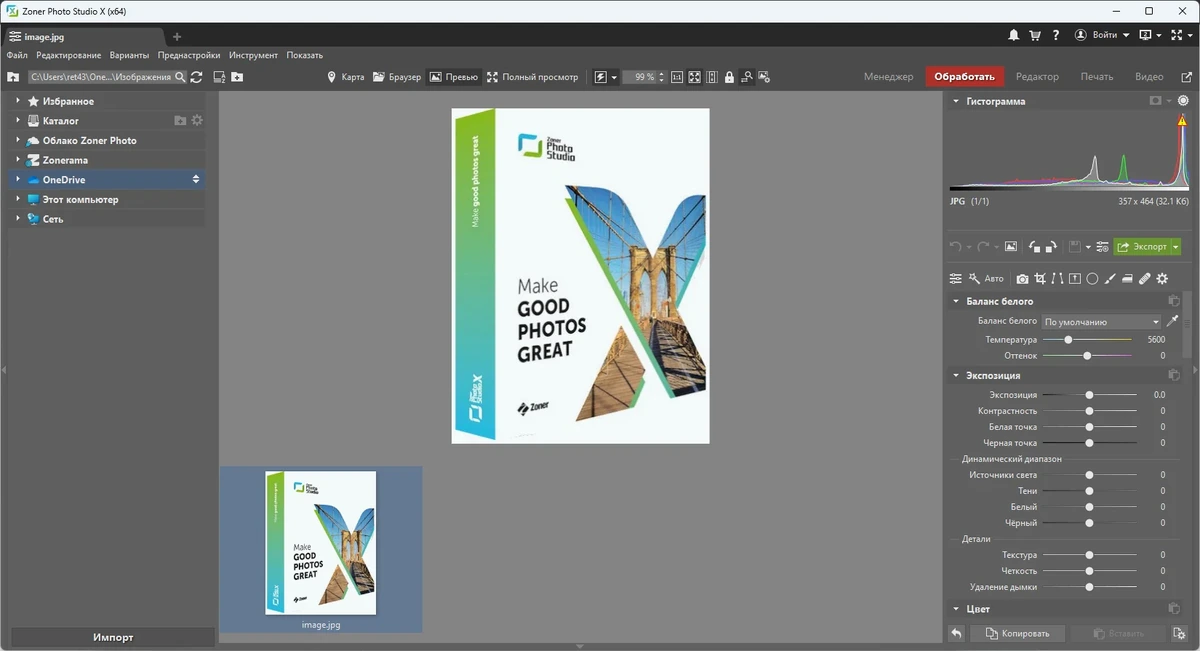Click the folder path input field

100,77
